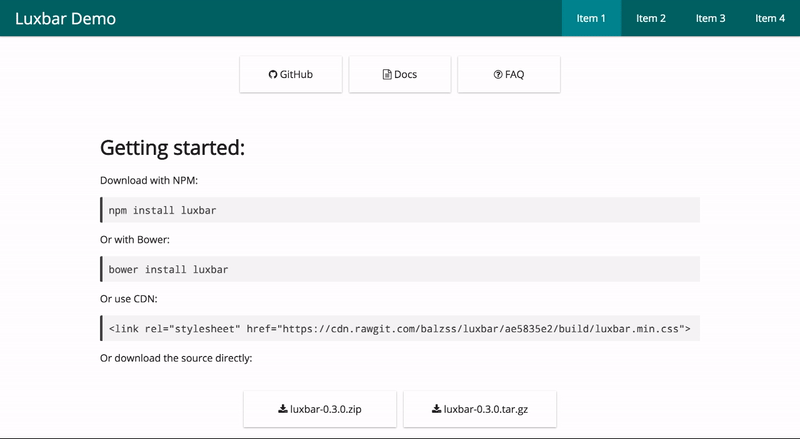Choose Item 4 in the navbar

click(770, 18)
